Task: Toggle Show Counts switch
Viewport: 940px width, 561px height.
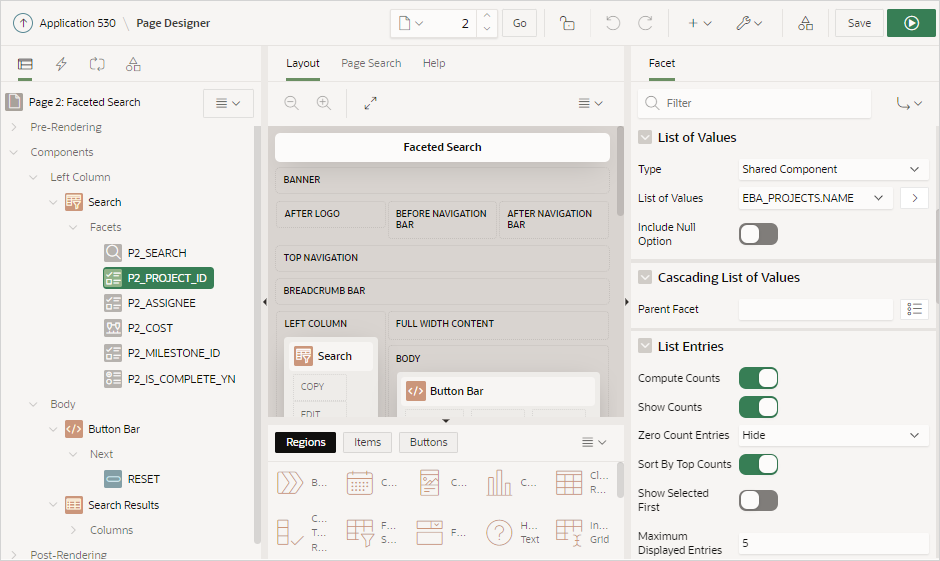Action: coord(758,407)
